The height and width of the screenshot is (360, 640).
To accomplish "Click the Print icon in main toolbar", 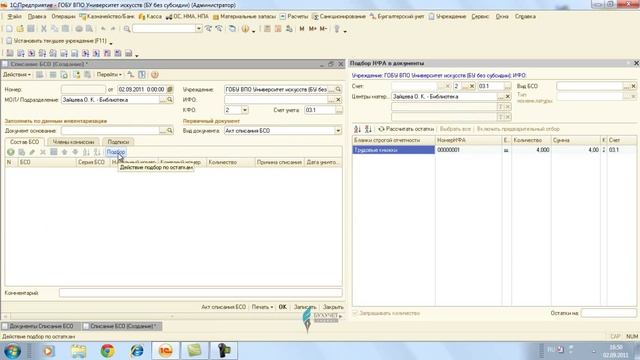I will tap(79, 29).
